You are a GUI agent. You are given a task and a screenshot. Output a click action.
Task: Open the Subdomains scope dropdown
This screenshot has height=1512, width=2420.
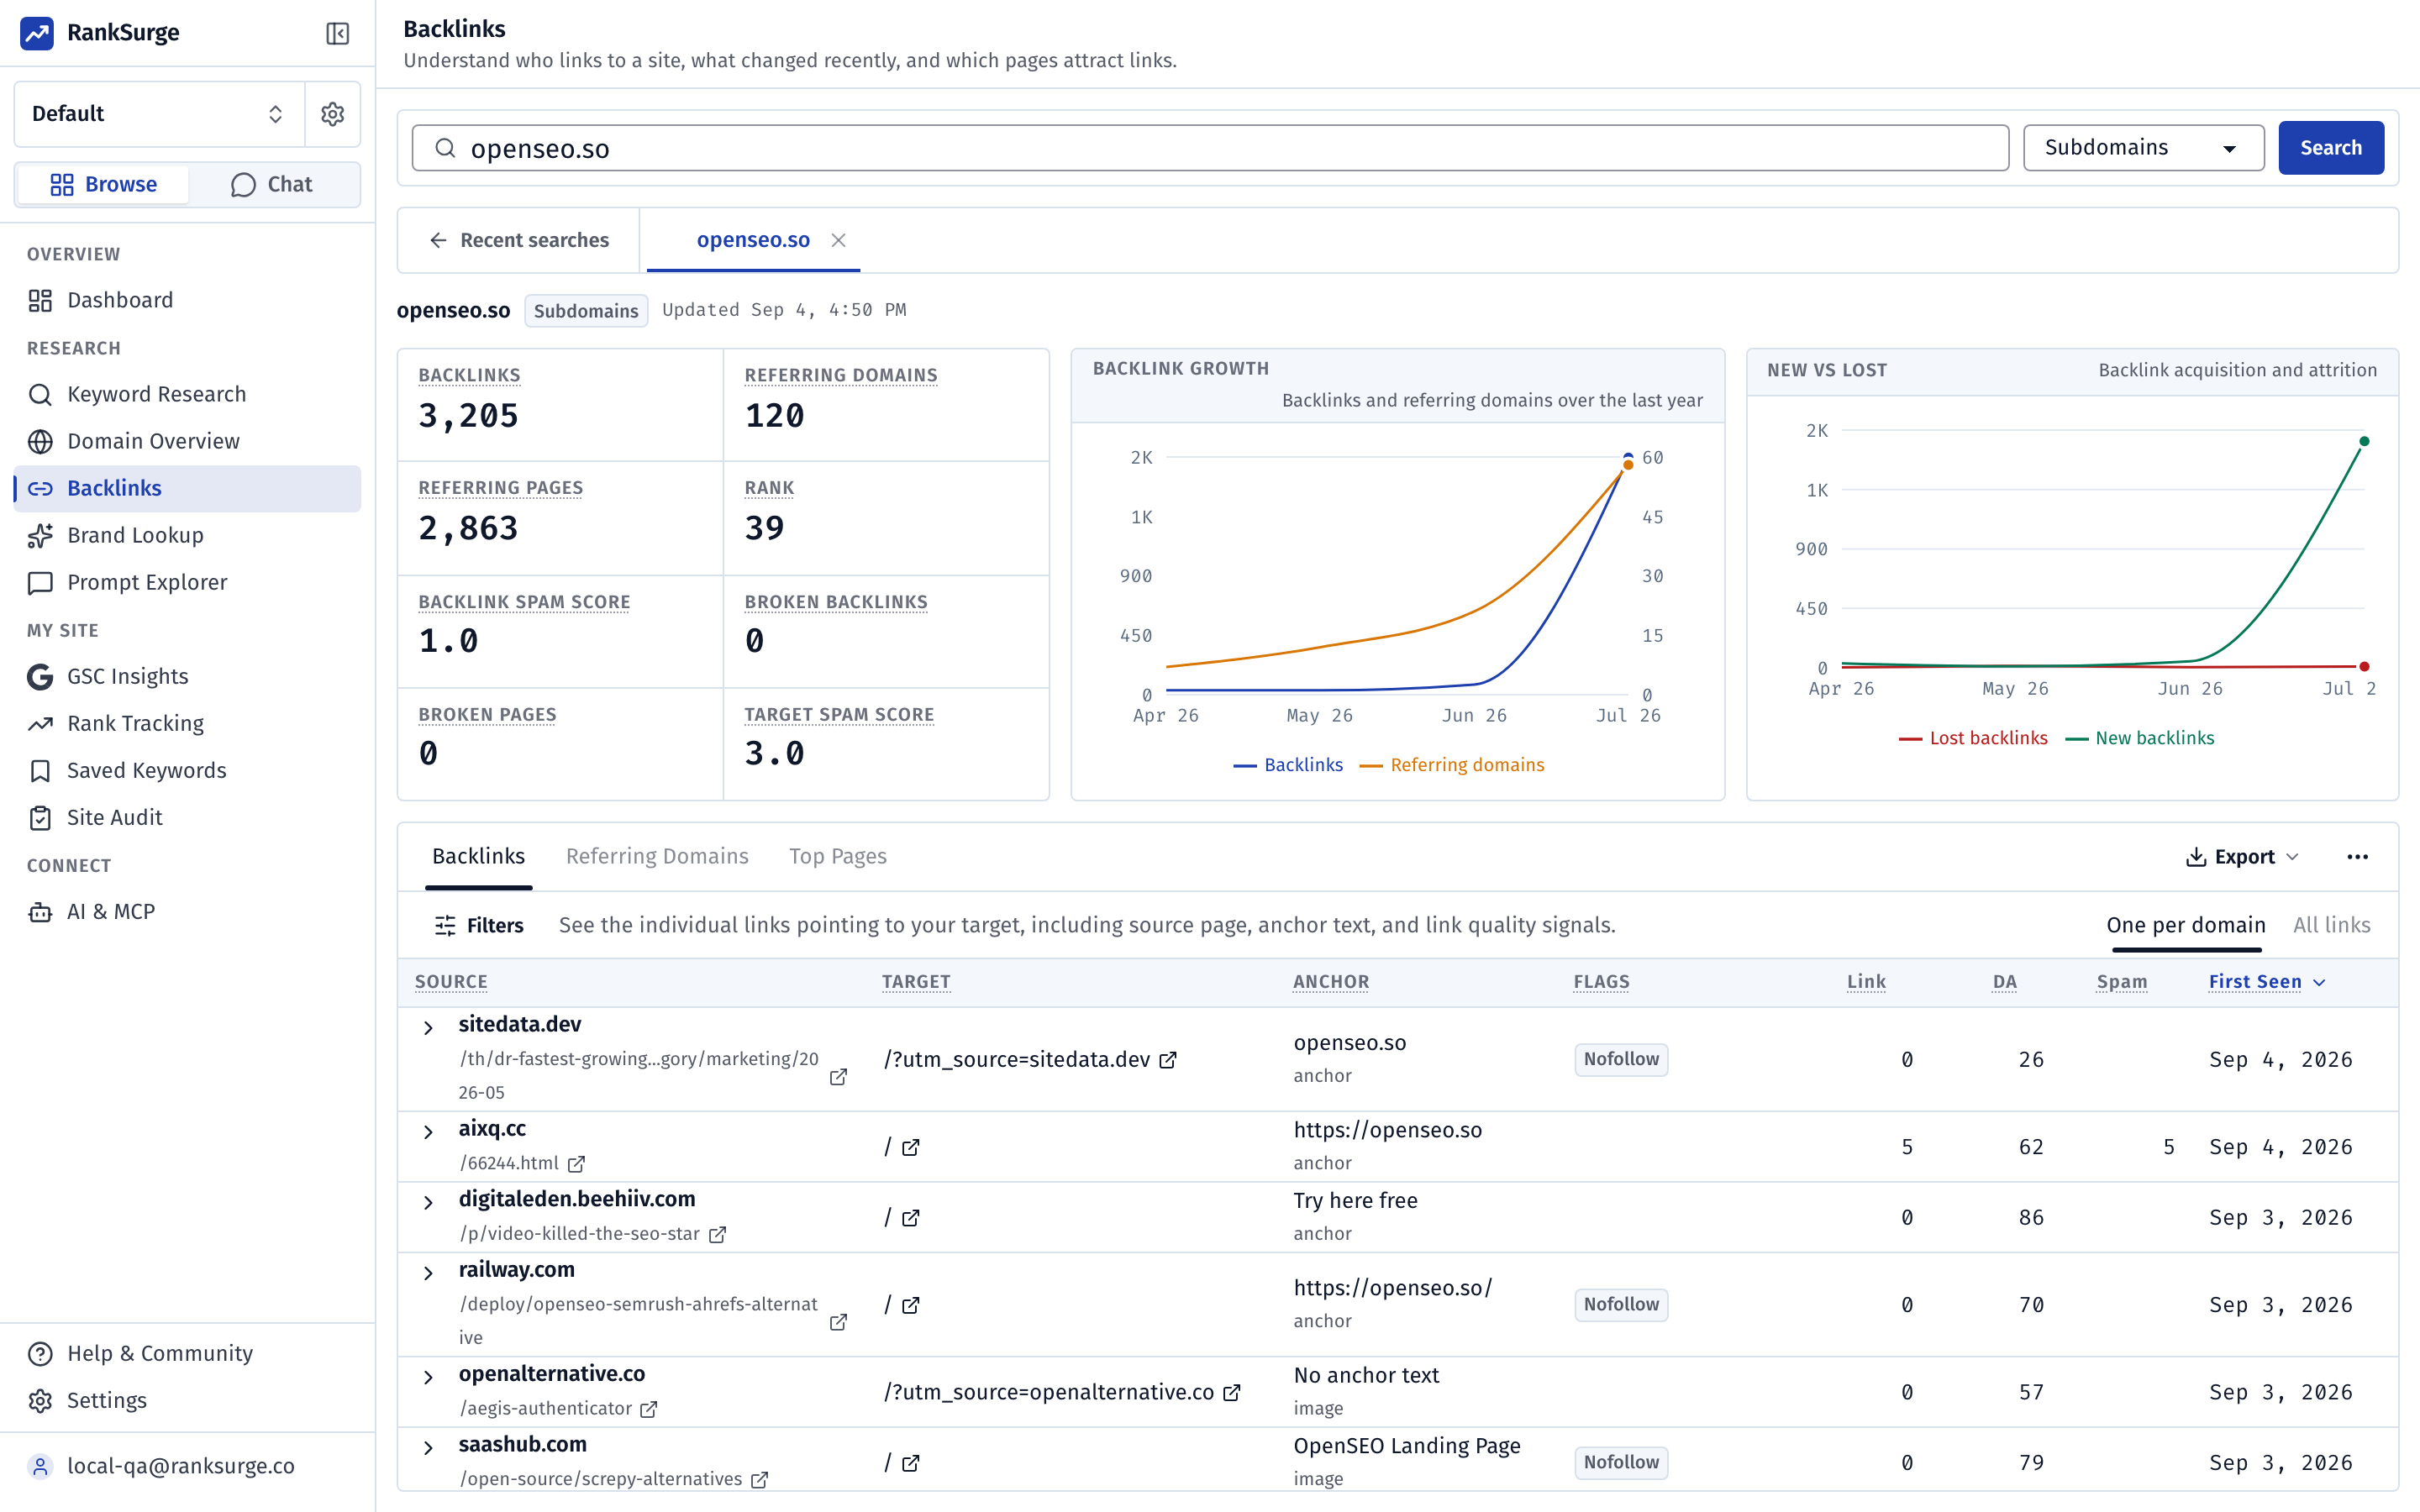pyautogui.click(x=2143, y=148)
